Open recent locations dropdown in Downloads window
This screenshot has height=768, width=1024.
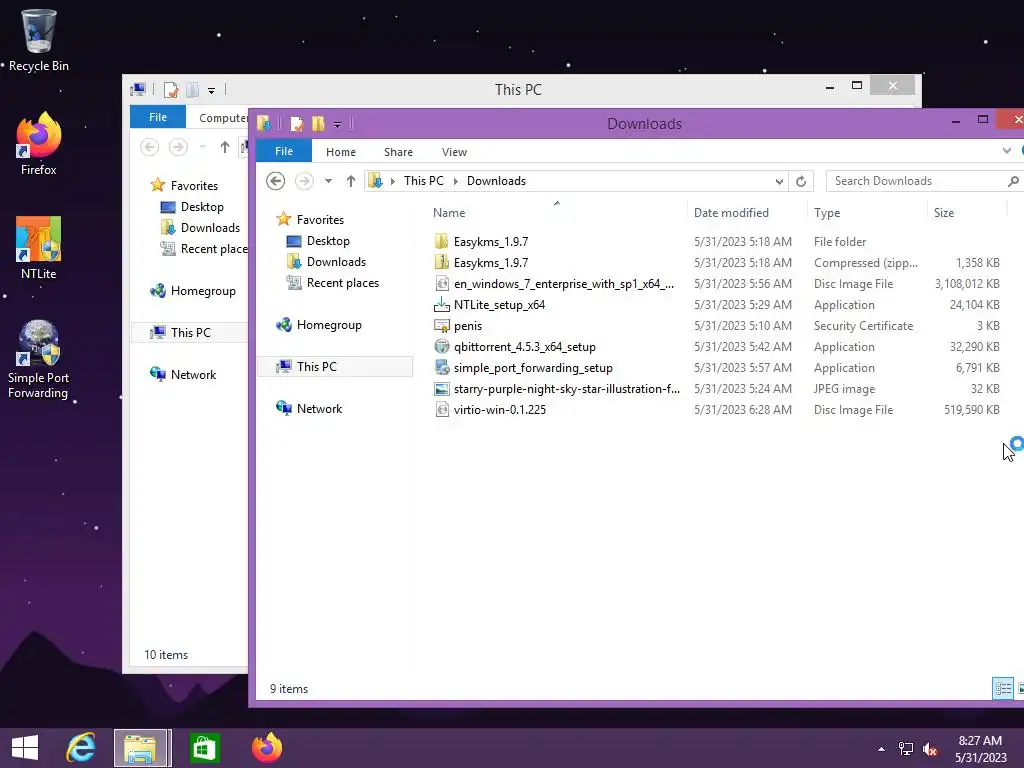pos(328,181)
